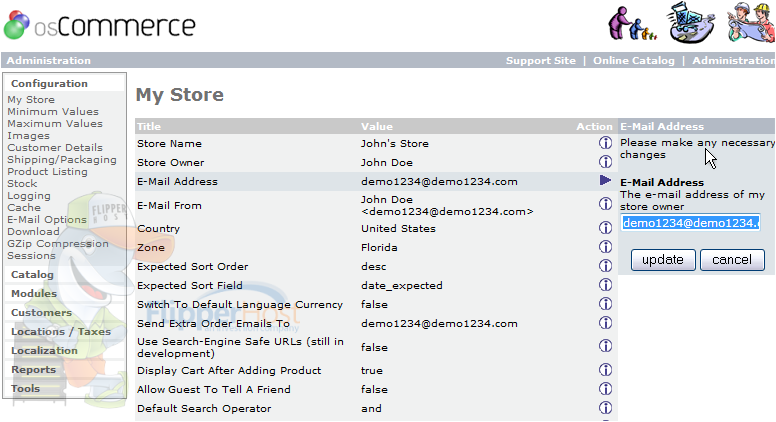Image resolution: width=776 pixels, height=422 pixels.
Task: Click the cancel button
Action: 732,260
